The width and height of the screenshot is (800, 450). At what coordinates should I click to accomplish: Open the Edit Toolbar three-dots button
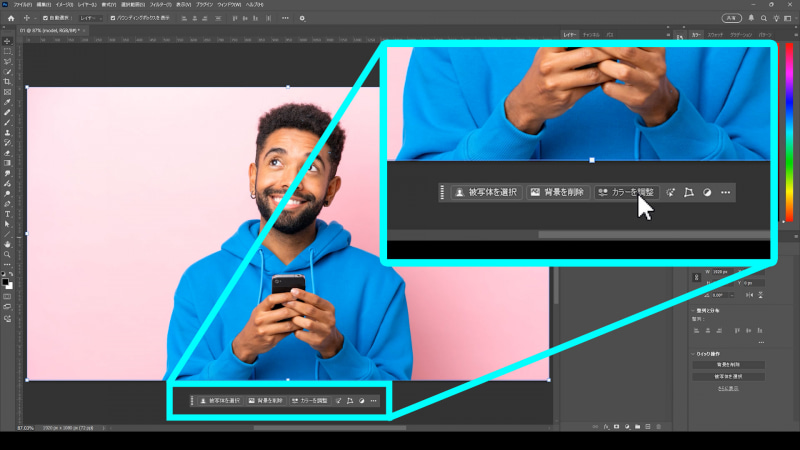click(7, 264)
